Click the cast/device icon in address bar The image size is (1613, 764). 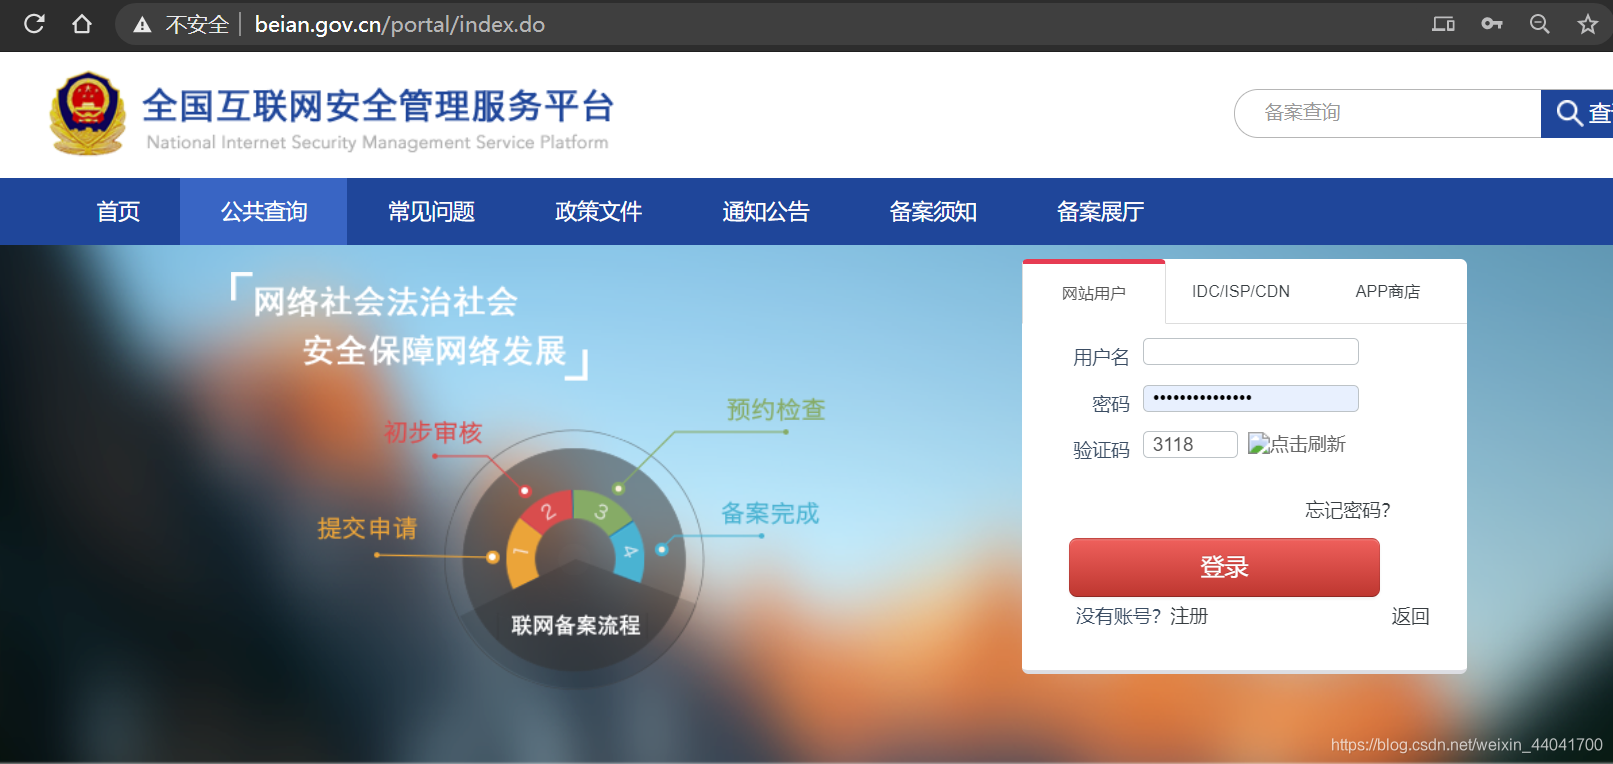1443,24
